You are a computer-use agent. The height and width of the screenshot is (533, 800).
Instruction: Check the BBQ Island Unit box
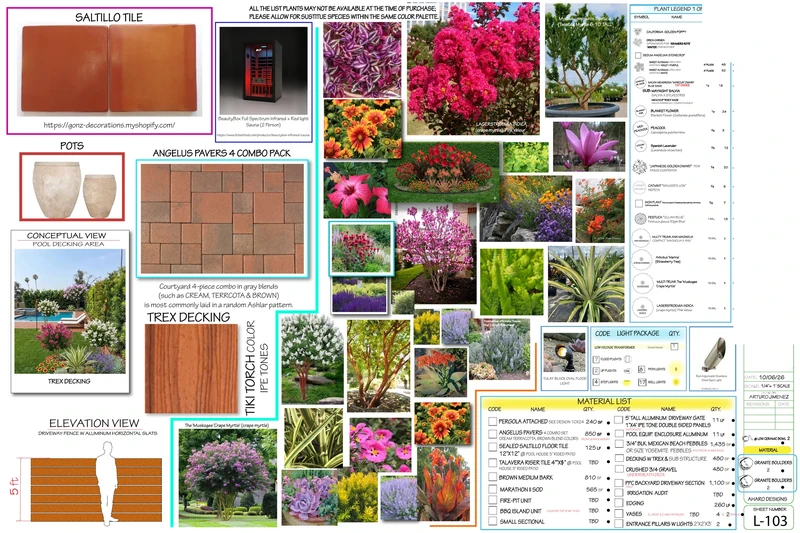tap(492, 511)
